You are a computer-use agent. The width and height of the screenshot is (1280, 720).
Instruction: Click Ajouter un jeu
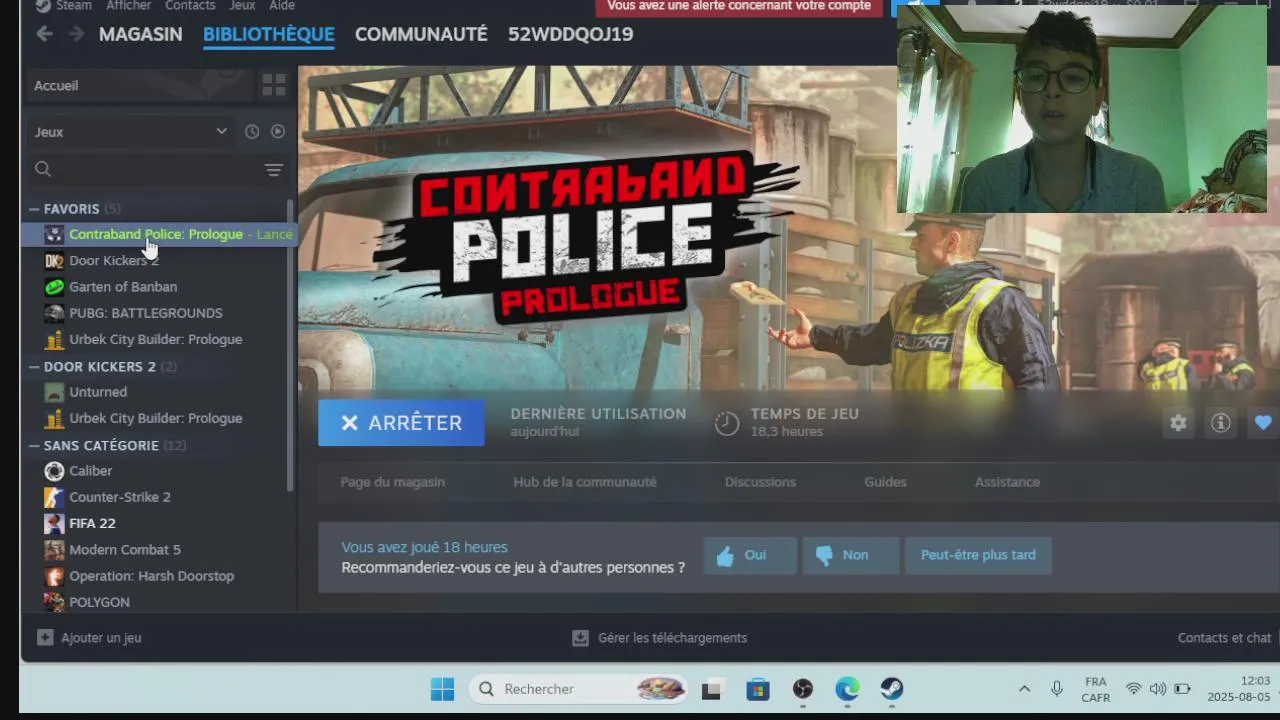tap(89, 638)
